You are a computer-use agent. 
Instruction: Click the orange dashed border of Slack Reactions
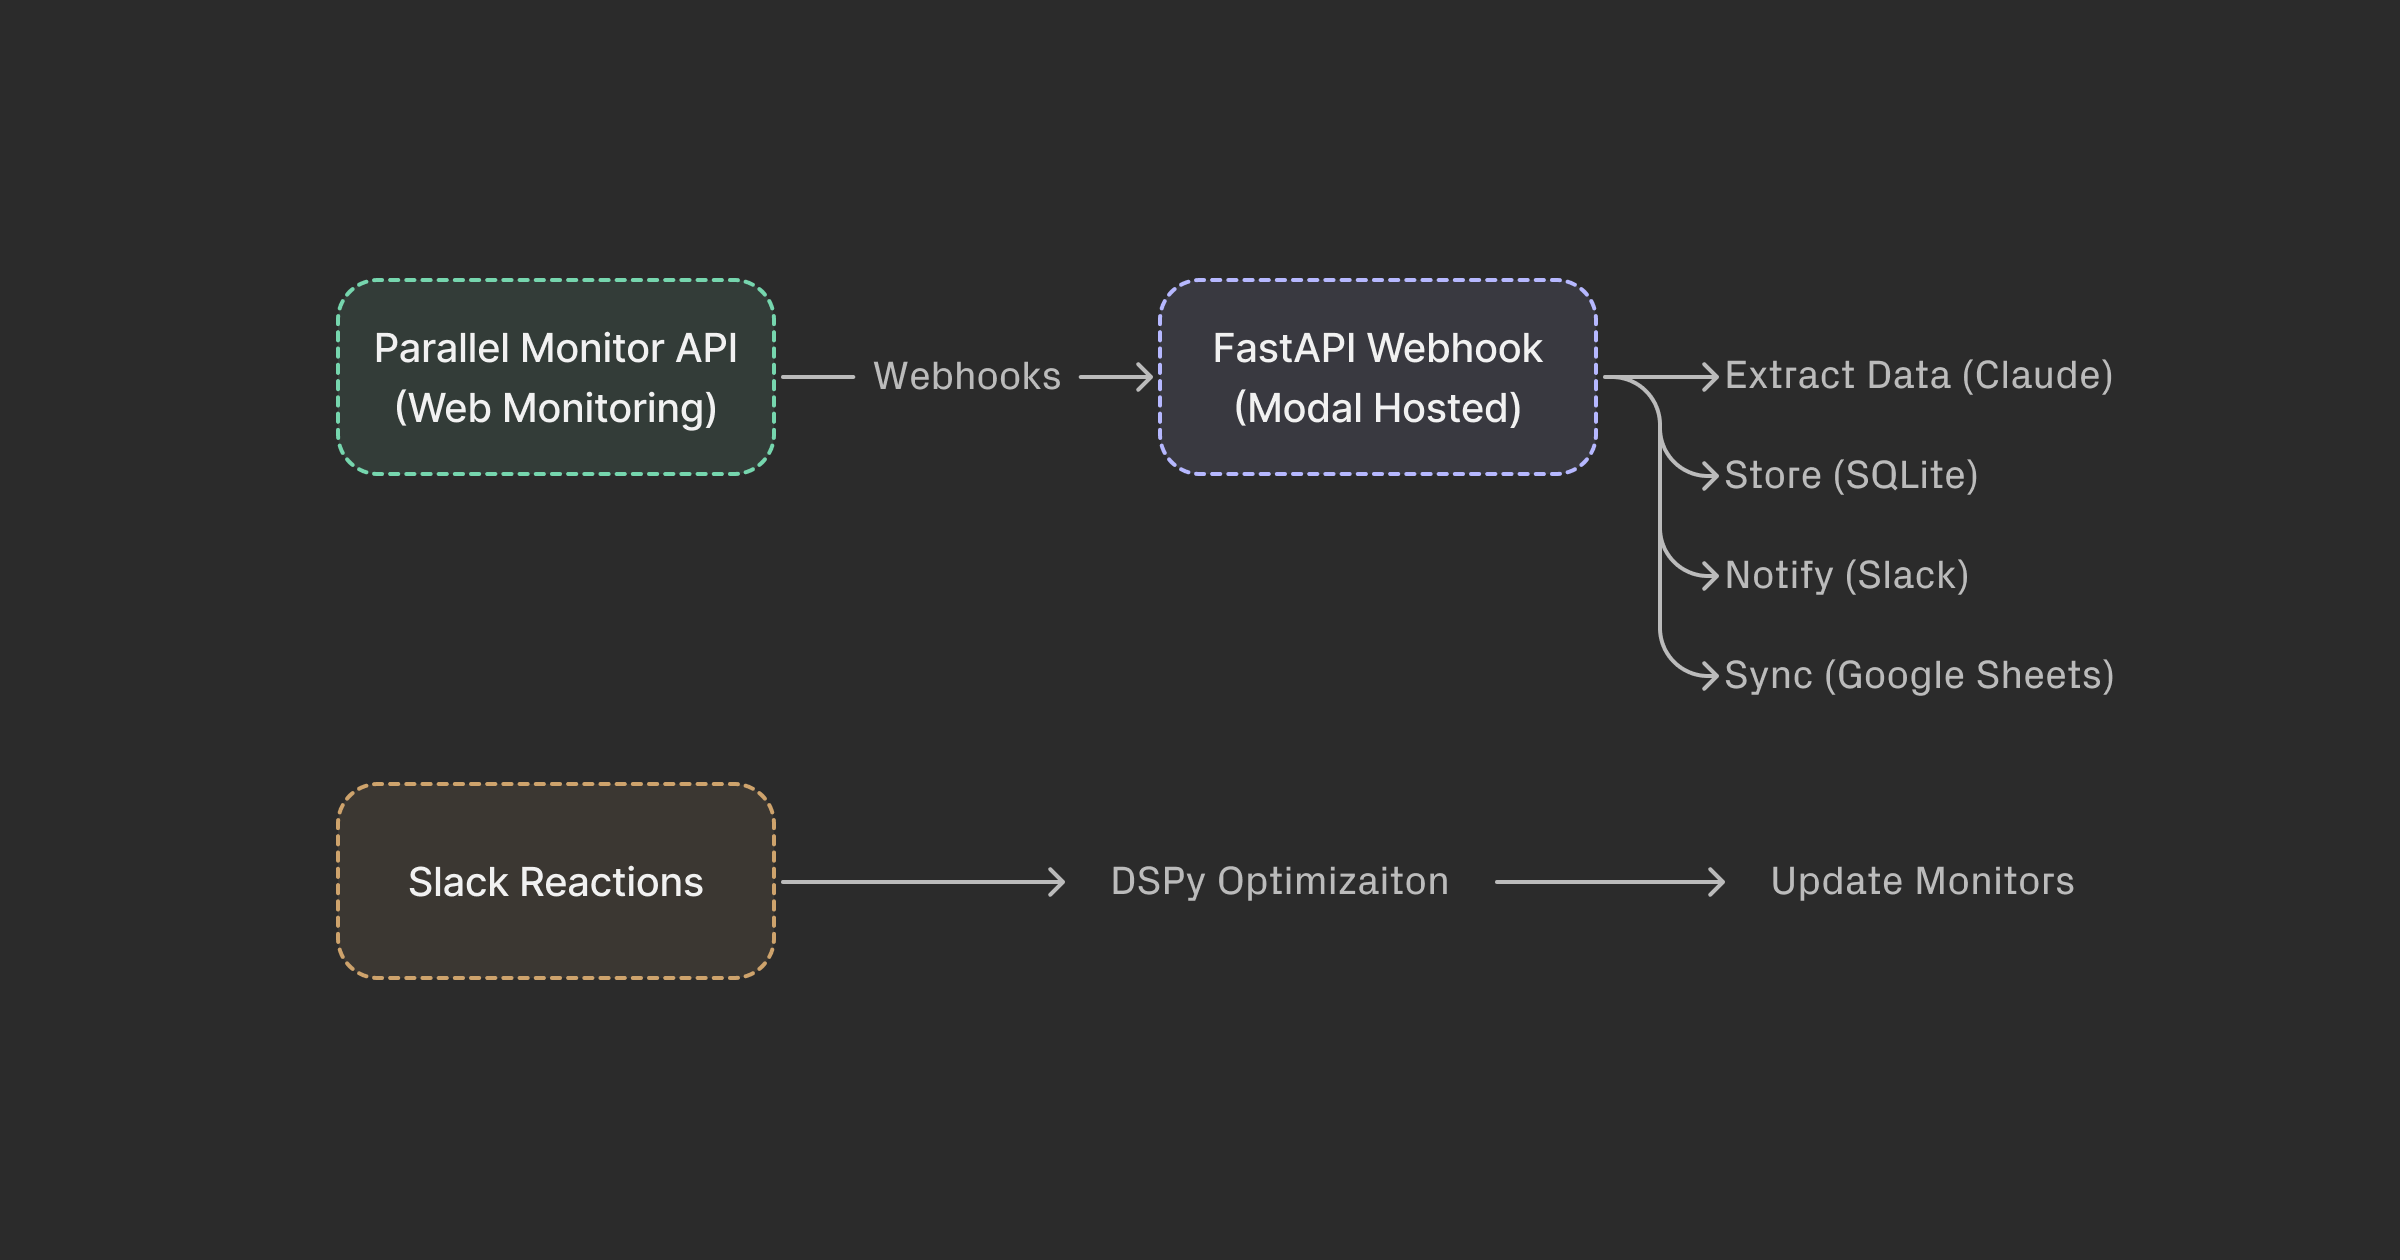click(557, 786)
